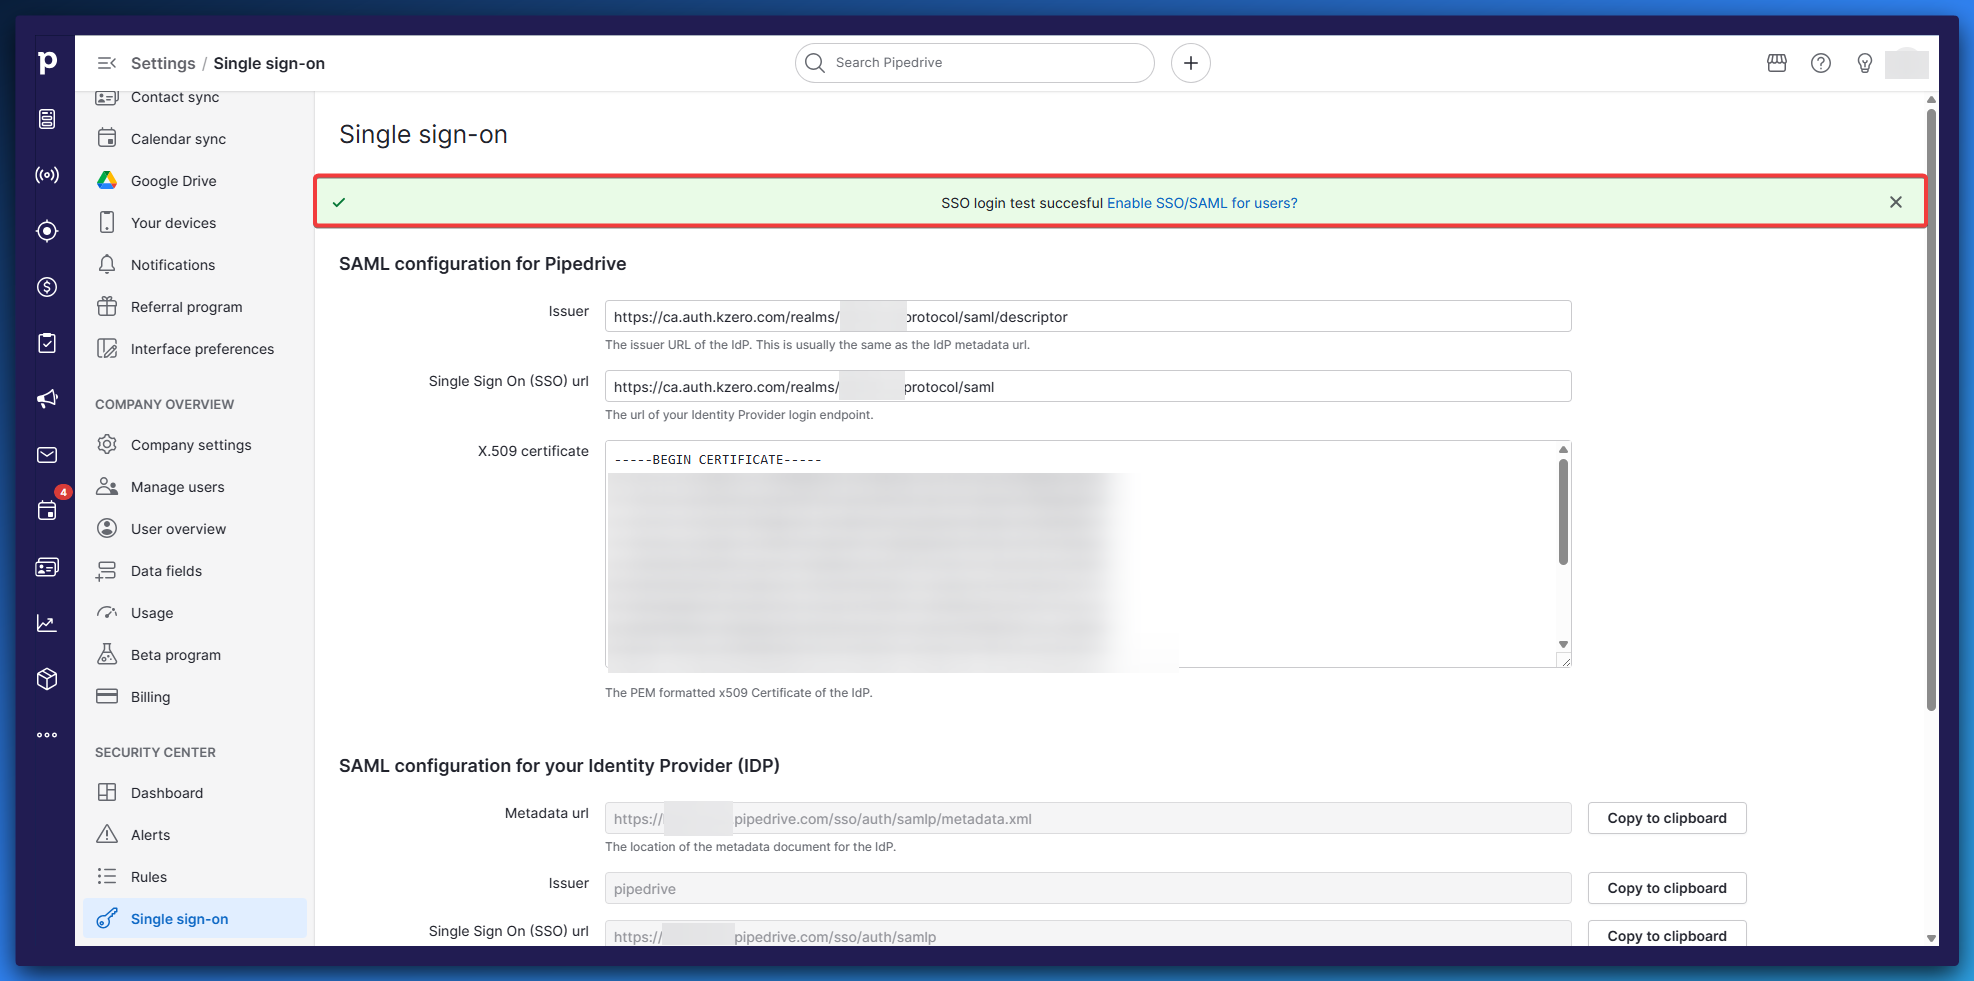The width and height of the screenshot is (1974, 981).
Task: Open Manage users settings page
Action: pyautogui.click(x=177, y=487)
